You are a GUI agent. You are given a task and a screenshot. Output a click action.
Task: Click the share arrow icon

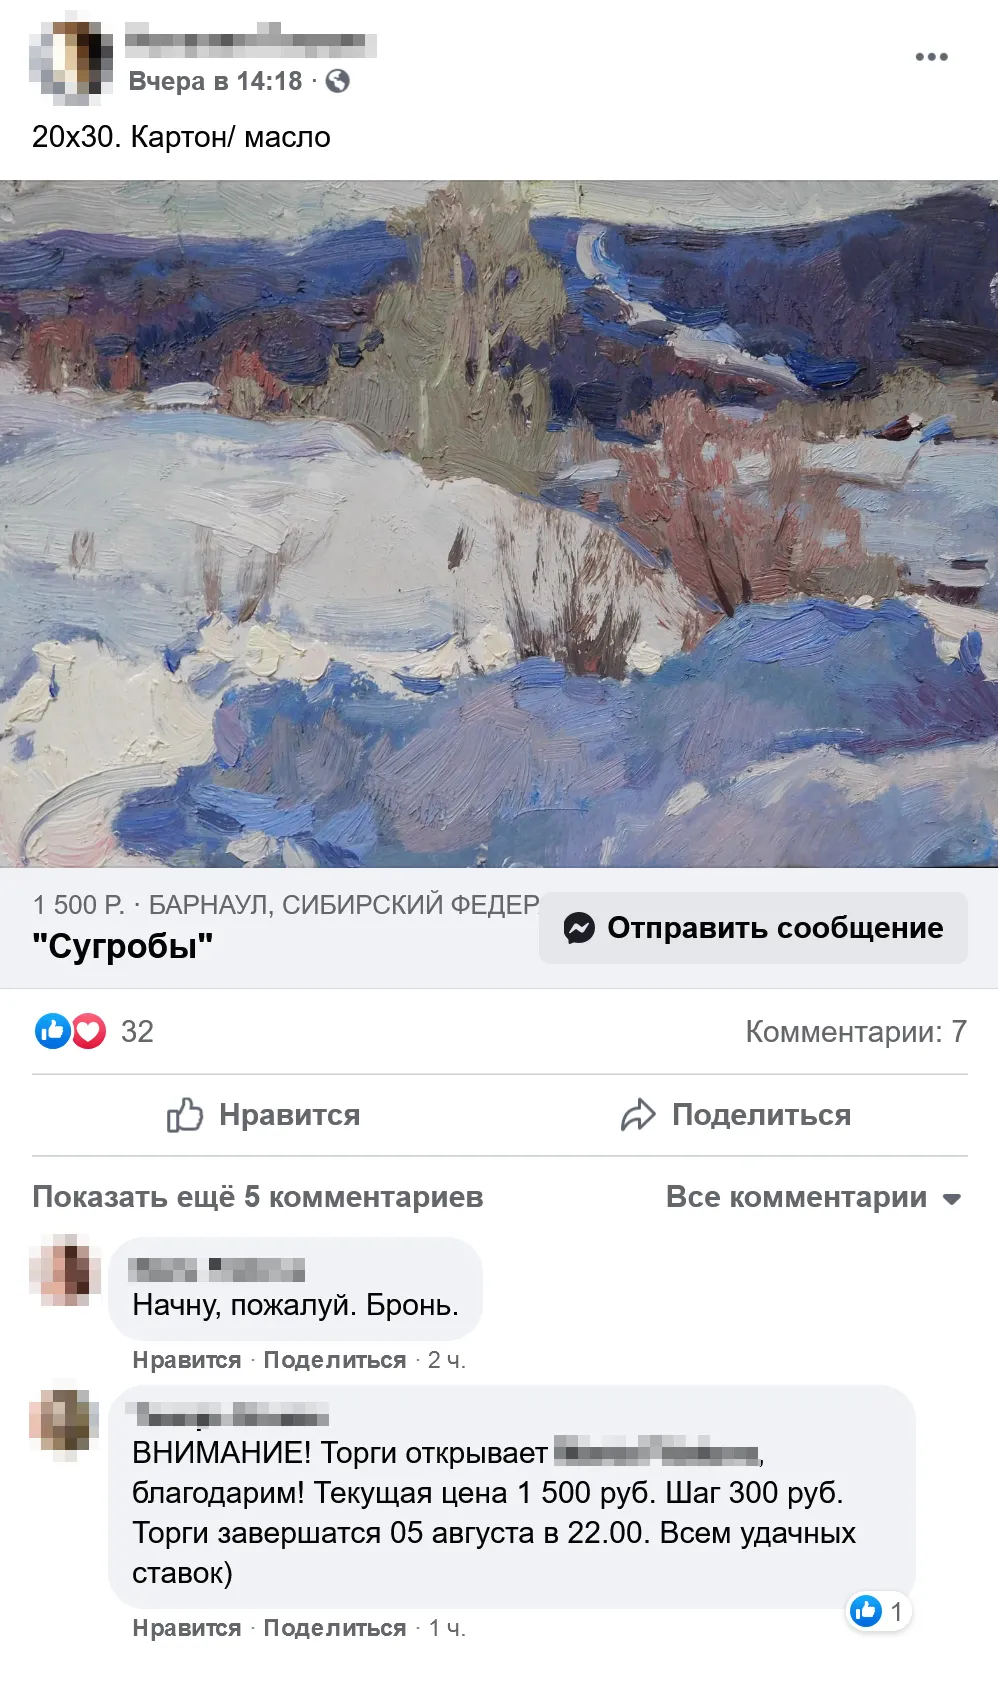pyautogui.click(x=638, y=1114)
